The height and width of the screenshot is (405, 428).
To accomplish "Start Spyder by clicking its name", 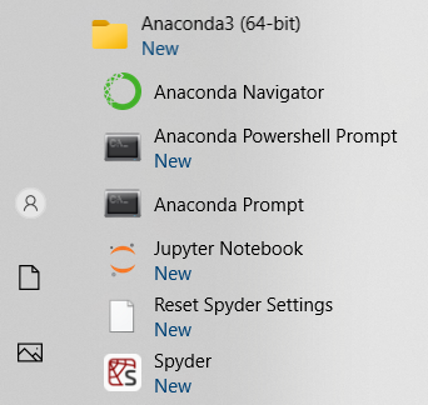I will [183, 362].
